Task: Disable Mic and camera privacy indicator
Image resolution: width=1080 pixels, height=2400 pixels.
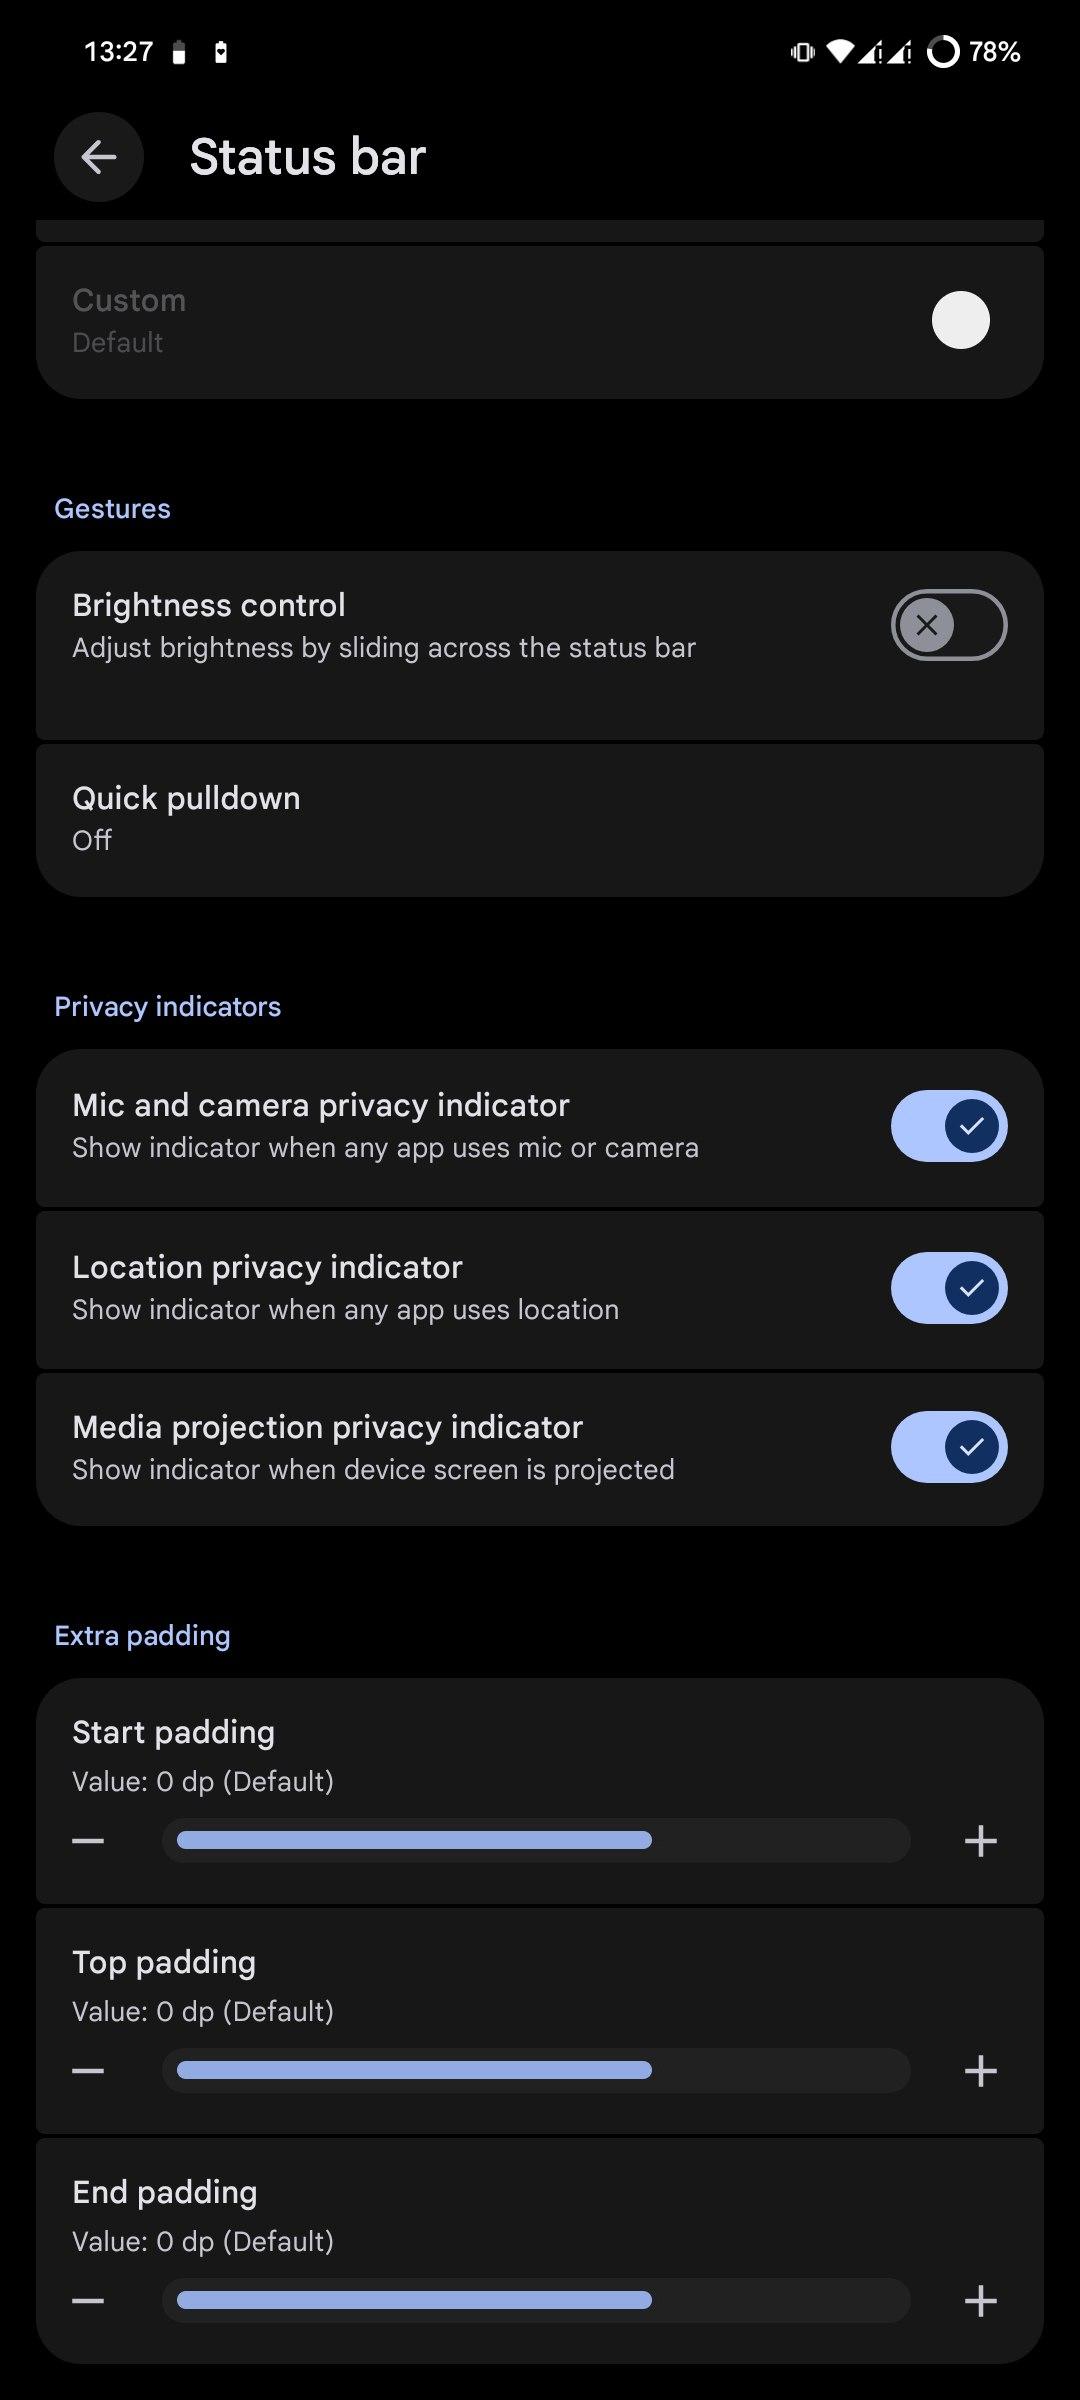Action: (948, 1126)
